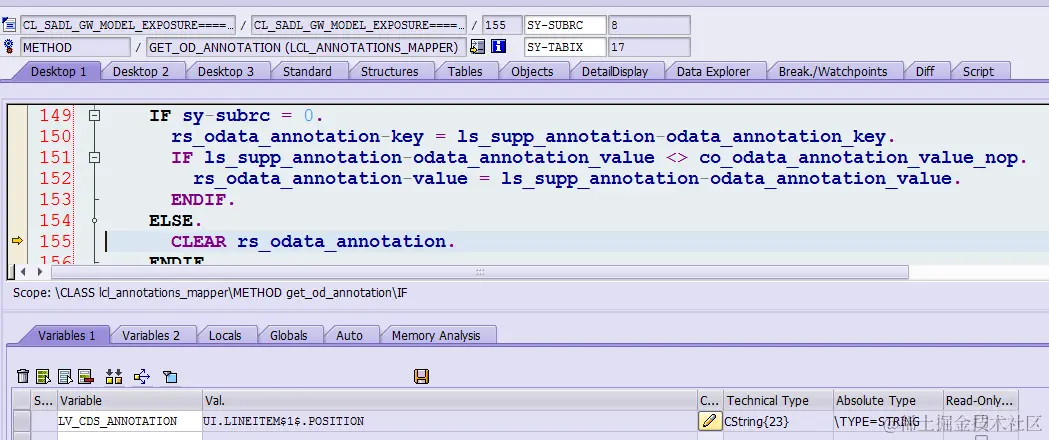Image resolution: width=1049 pixels, height=440 pixels.
Task: Open the Structures tab
Action: tap(389, 72)
